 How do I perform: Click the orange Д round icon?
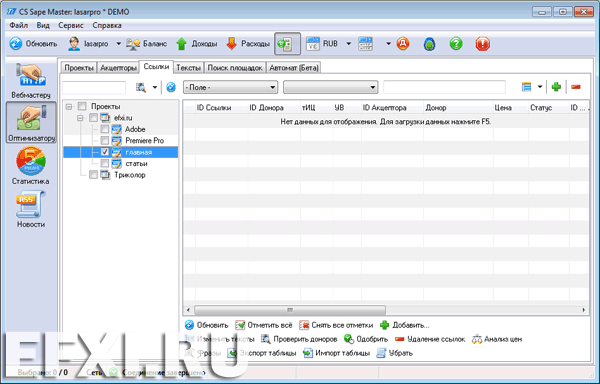403,44
